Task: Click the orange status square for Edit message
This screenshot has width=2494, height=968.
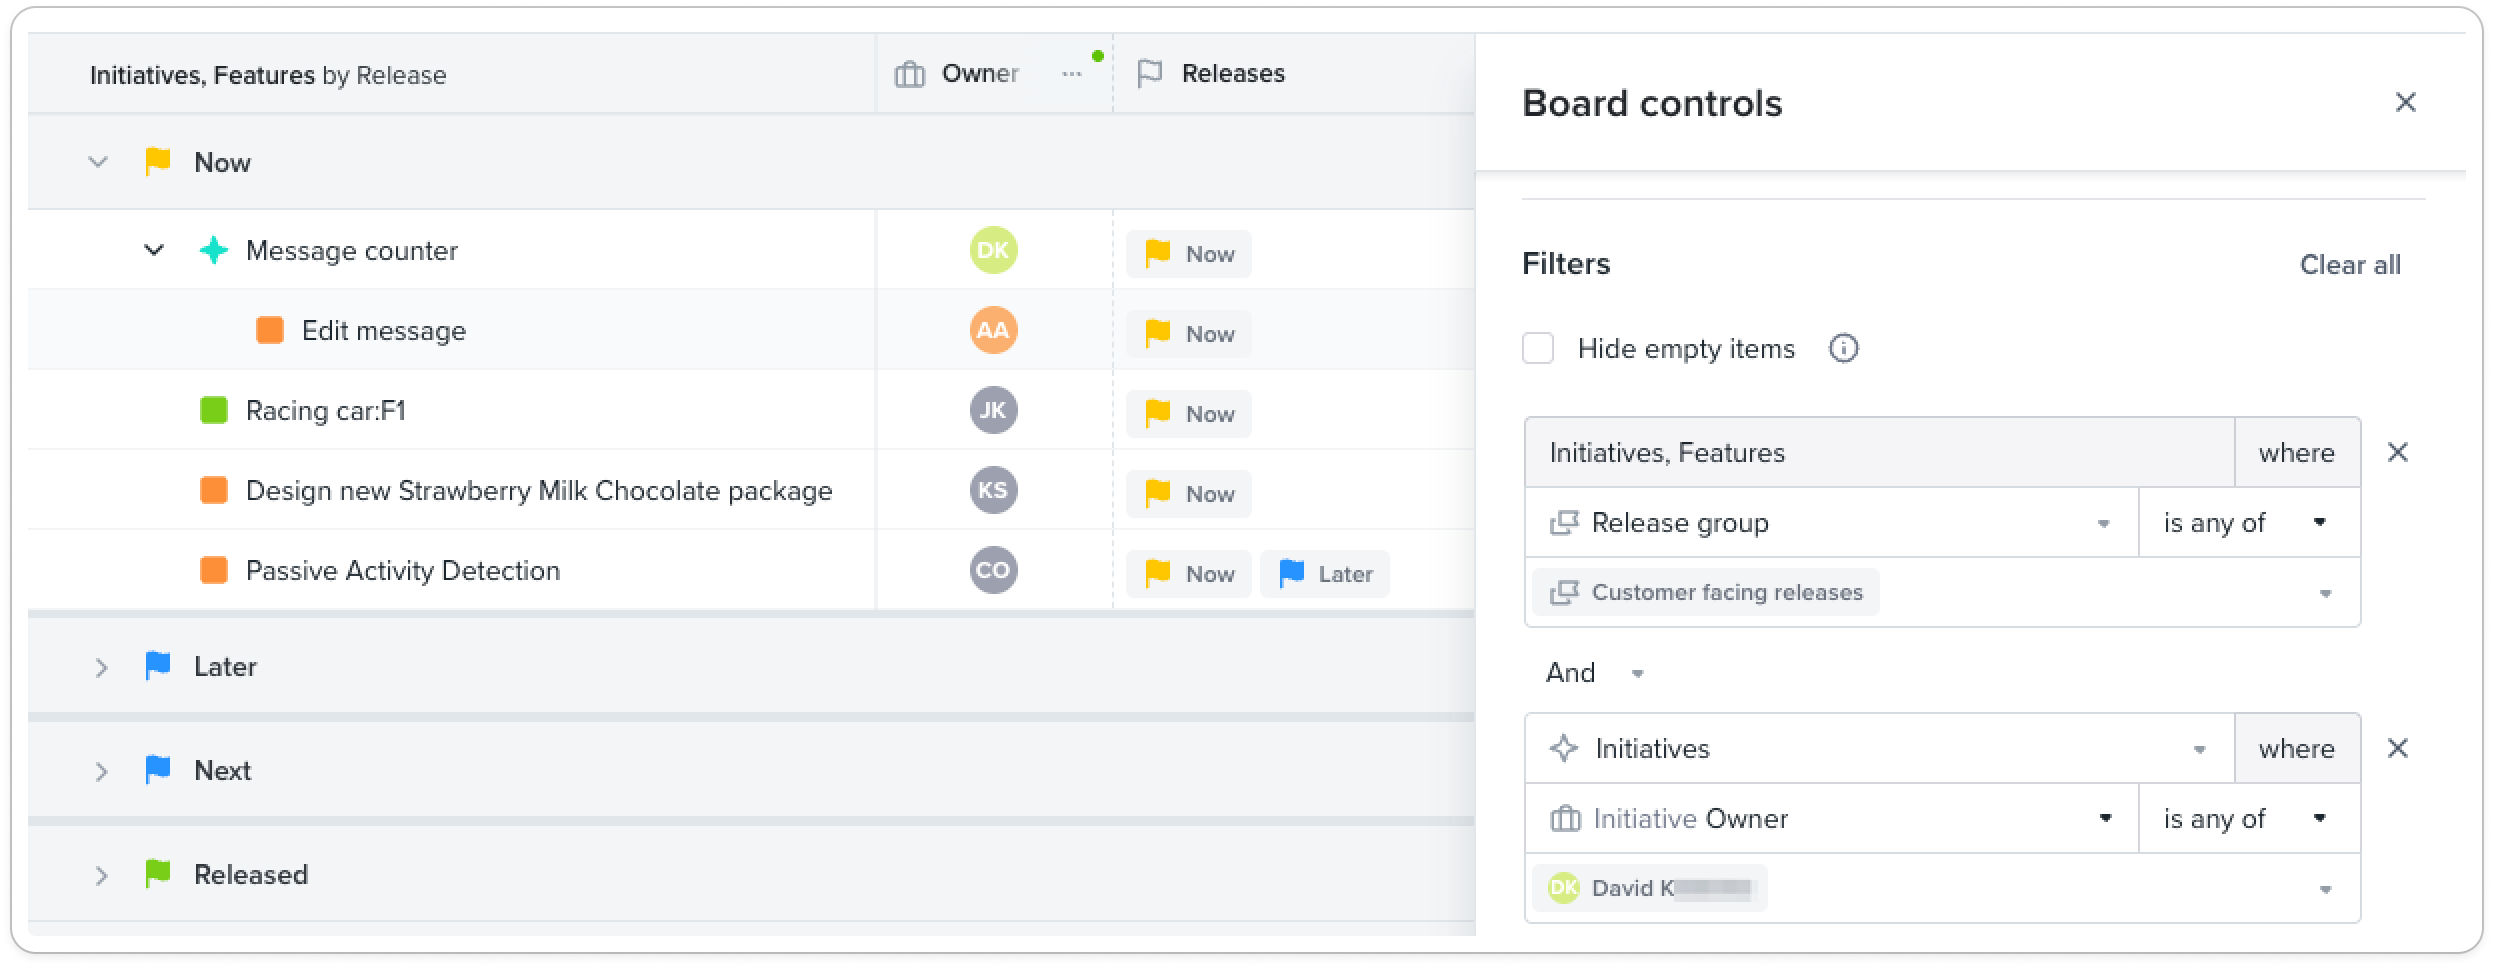Action: (x=270, y=330)
